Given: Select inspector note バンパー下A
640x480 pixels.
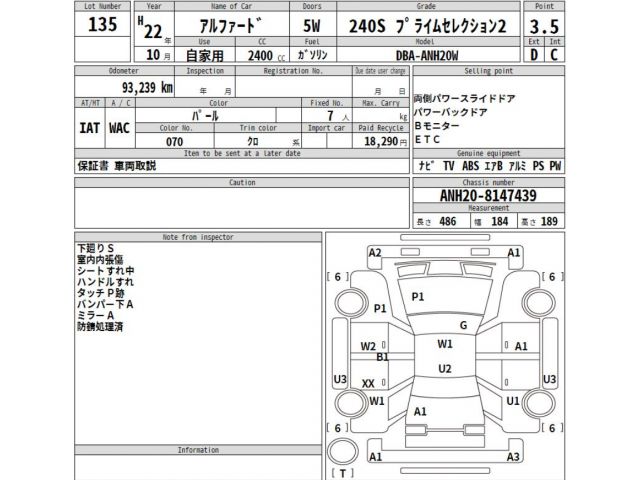Looking at the screenshot, I should click(x=105, y=304).
